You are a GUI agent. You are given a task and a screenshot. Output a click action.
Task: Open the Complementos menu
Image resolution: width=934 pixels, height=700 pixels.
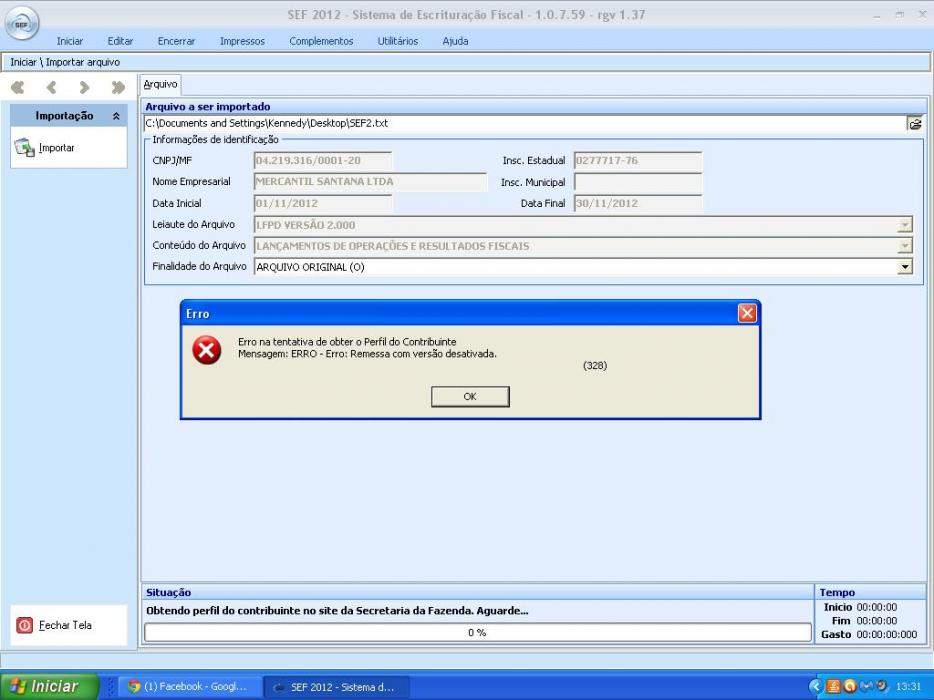[321, 41]
